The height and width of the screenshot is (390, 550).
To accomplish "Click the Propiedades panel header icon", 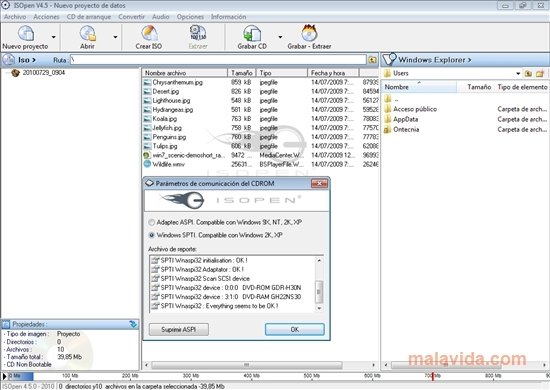I will point(6,324).
